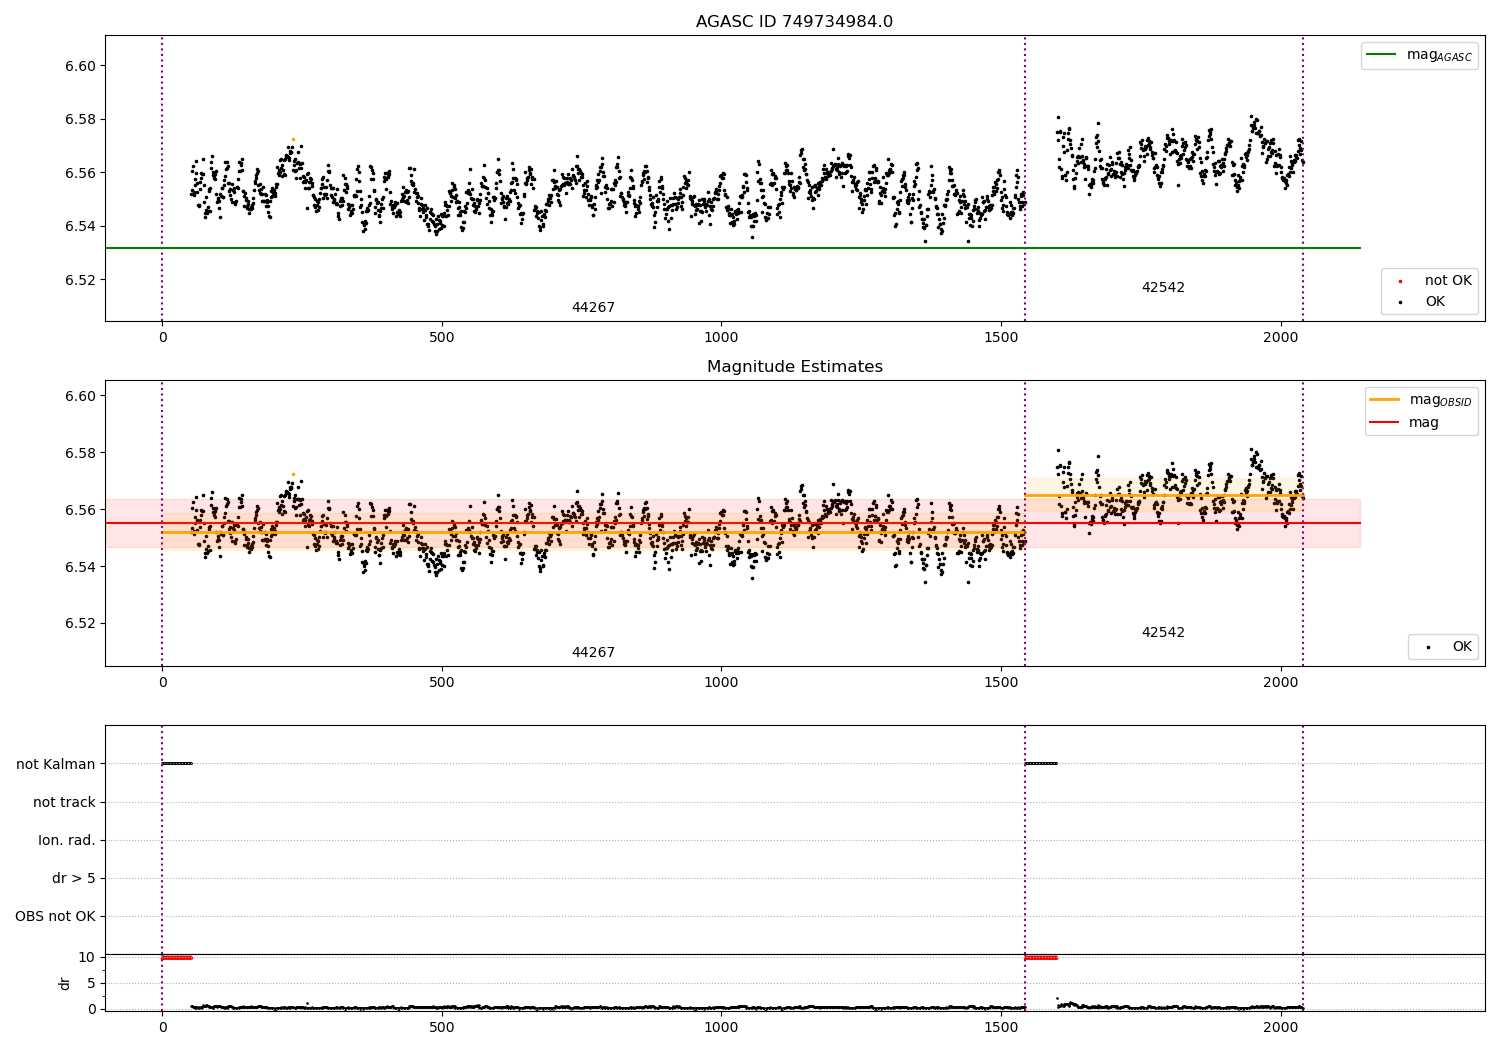This screenshot has height=1050, width=1500.
Task: Click the 'not Kalman' axis label
Action: pyautogui.click(x=56, y=764)
